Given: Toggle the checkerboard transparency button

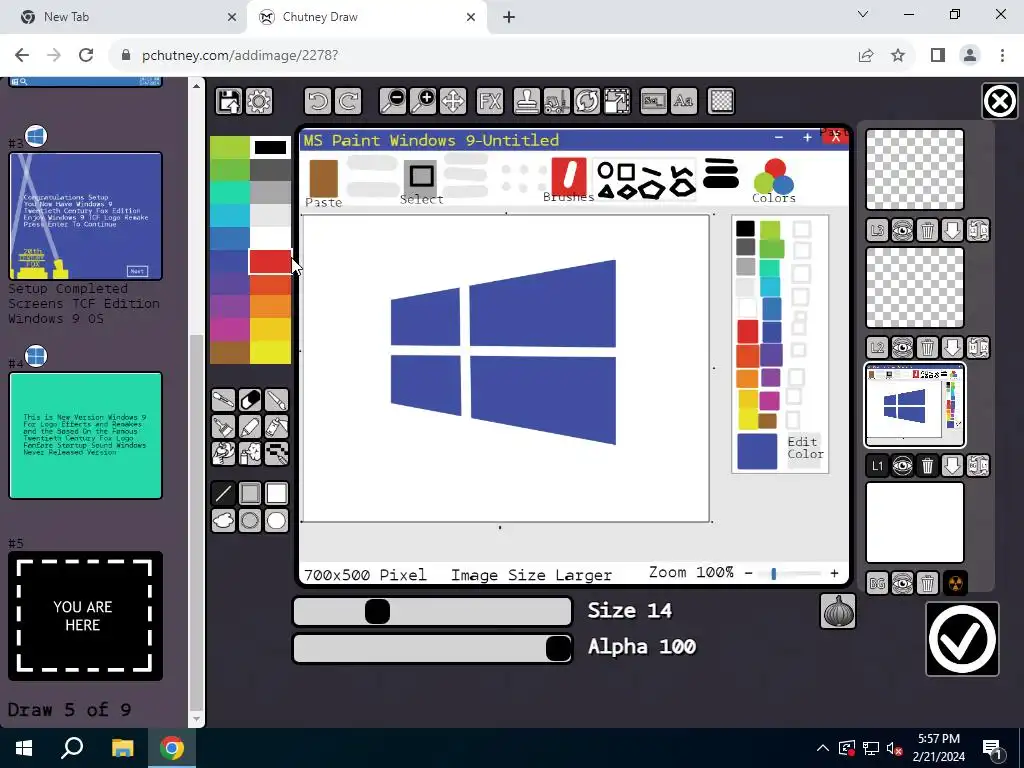Looking at the screenshot, I should pos(721,101).
